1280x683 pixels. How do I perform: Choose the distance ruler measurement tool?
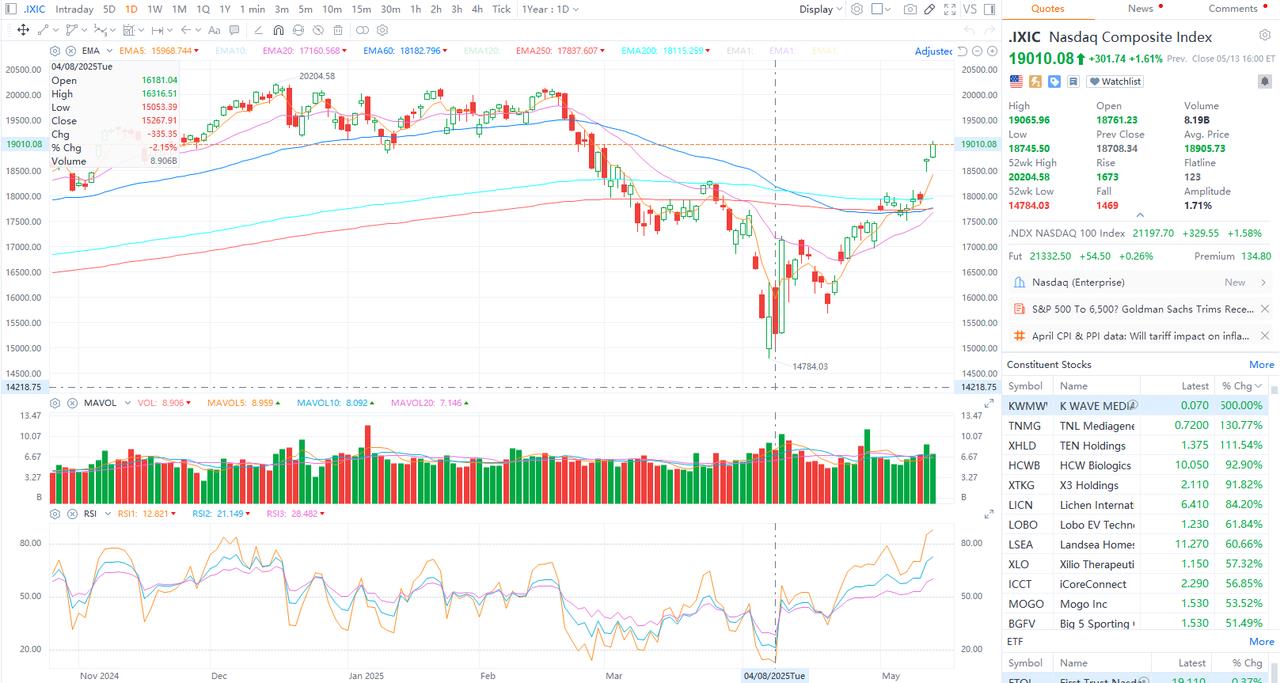point(157,30)
